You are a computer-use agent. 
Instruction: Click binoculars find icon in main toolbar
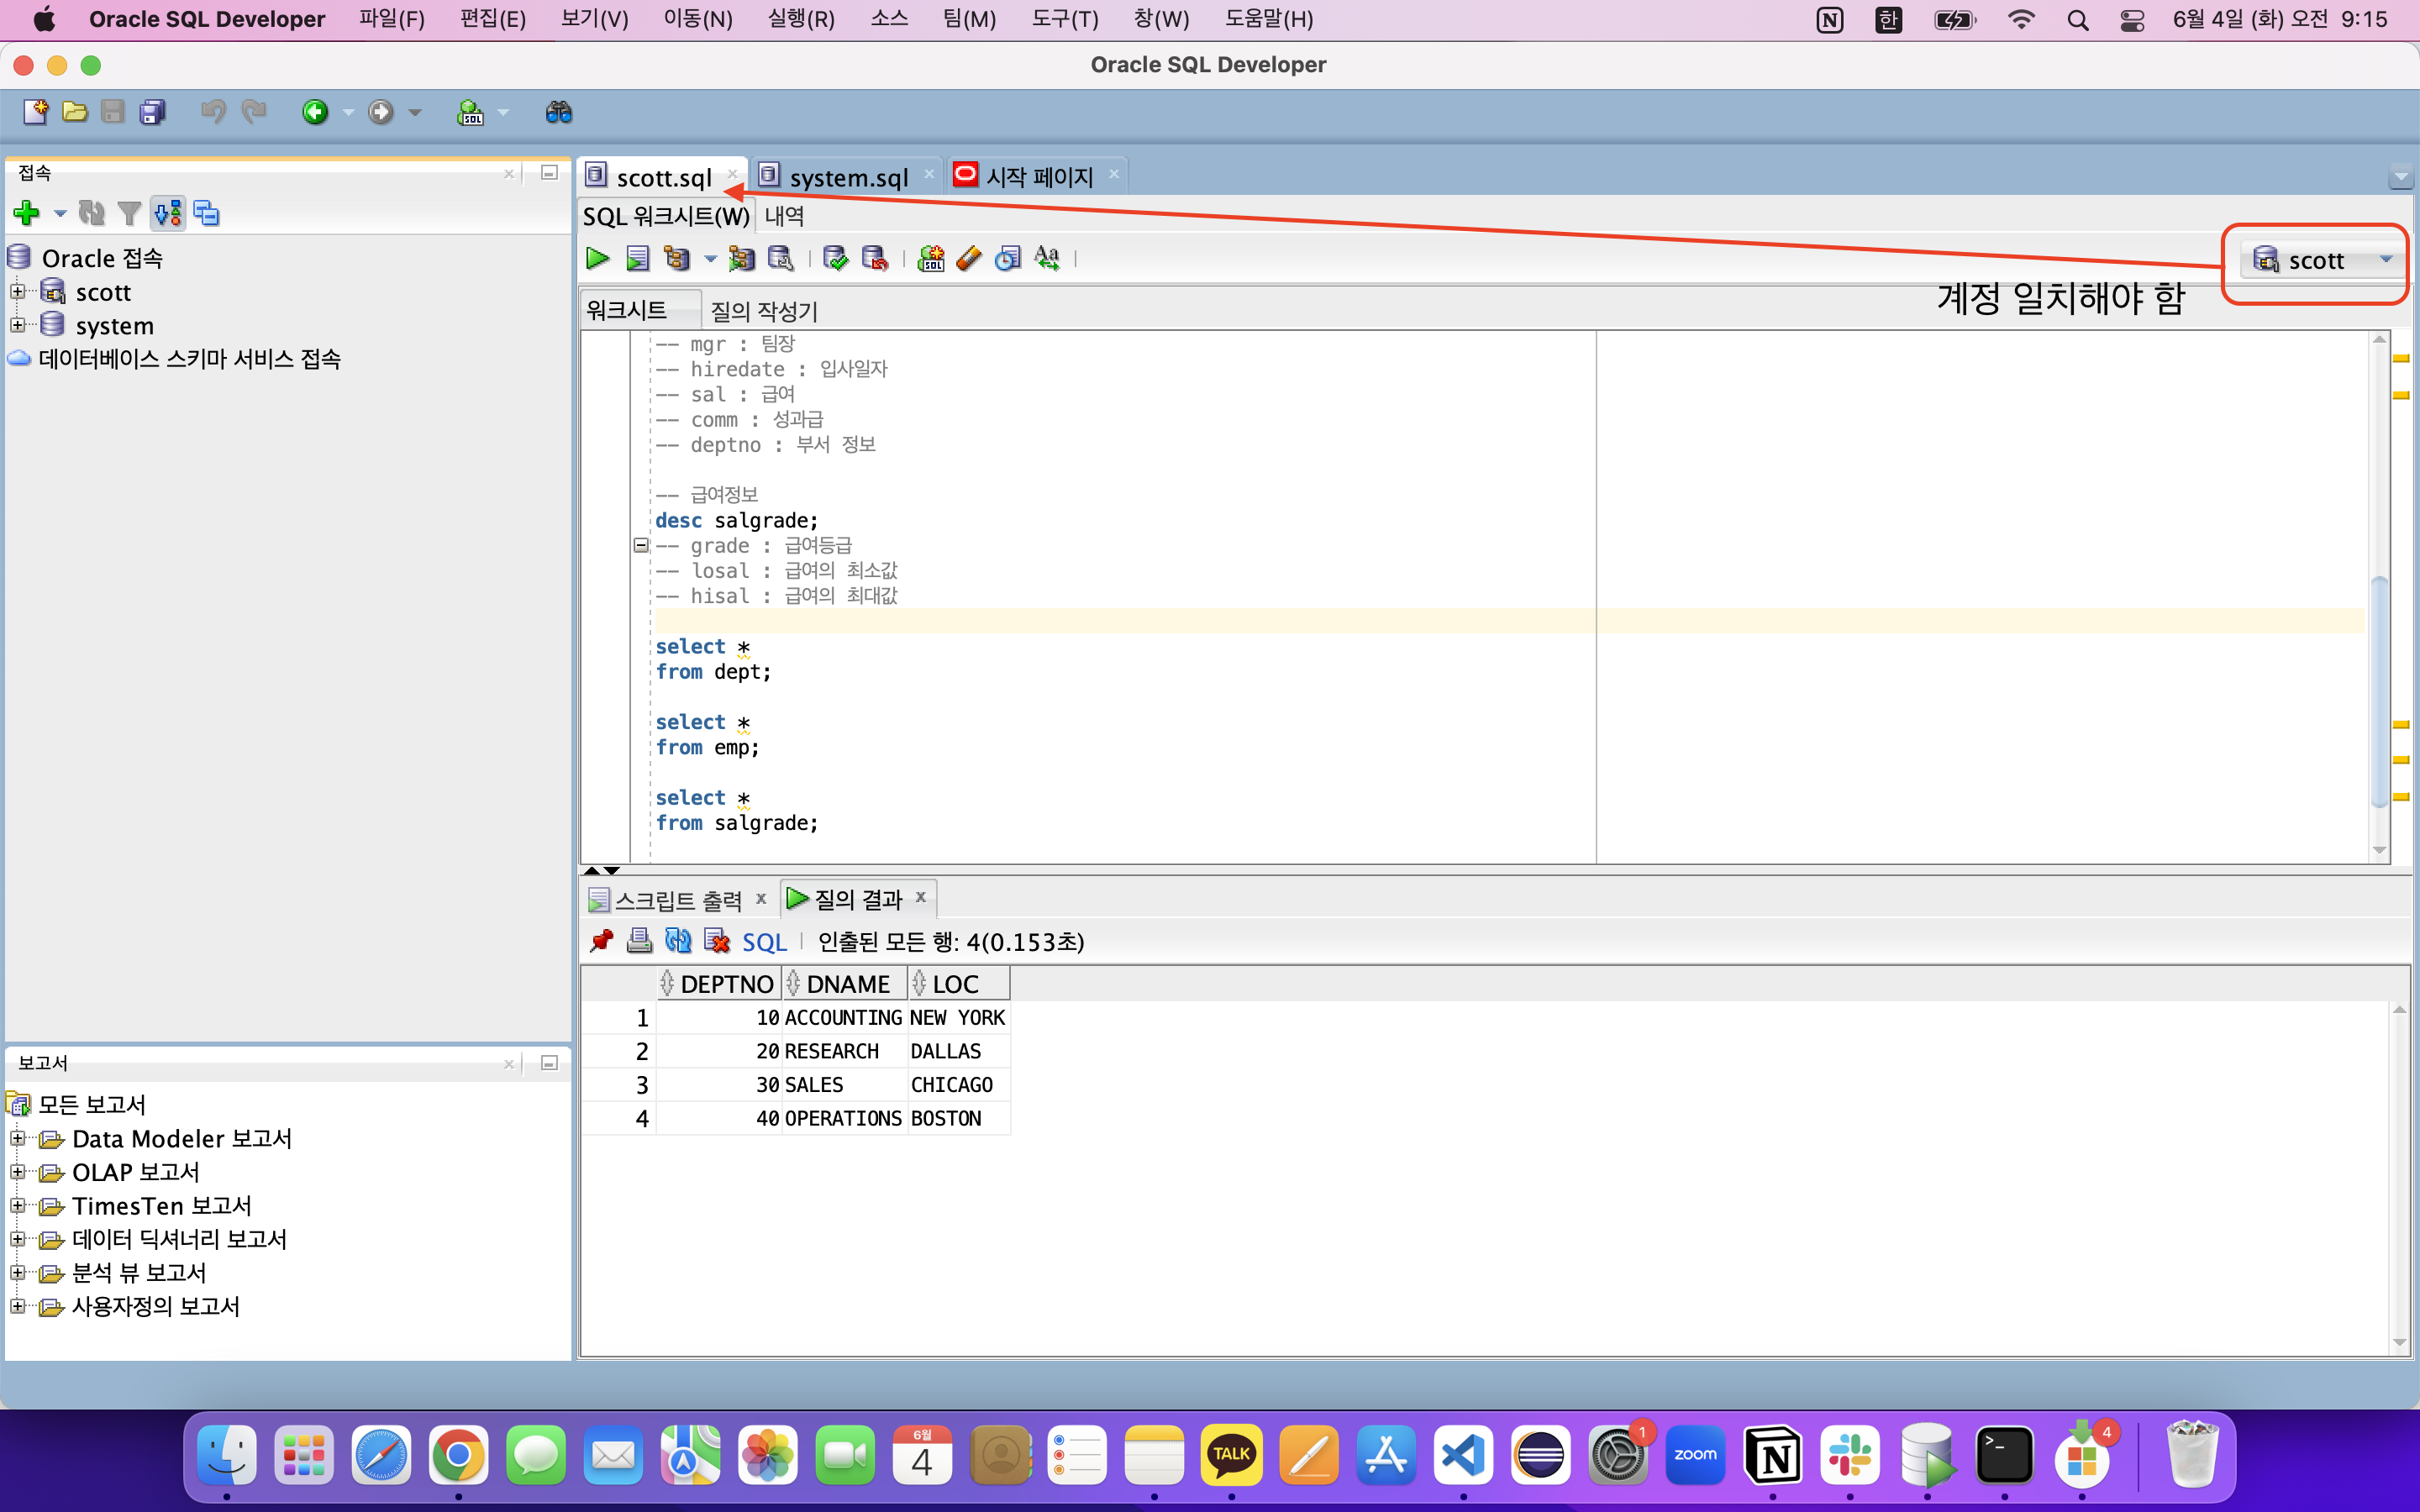point(558,112)
